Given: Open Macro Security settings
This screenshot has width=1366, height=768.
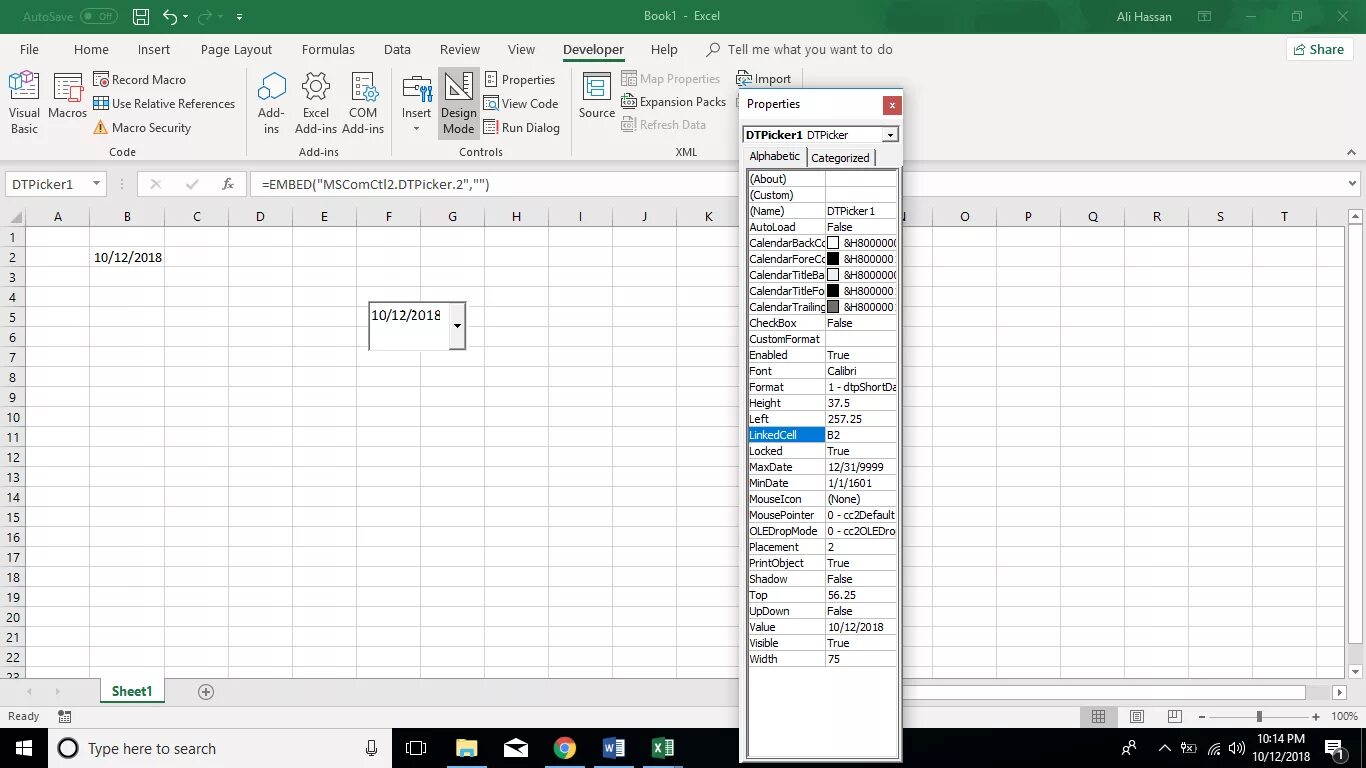Looking at the screenshot, I should (x=142, y=128).
